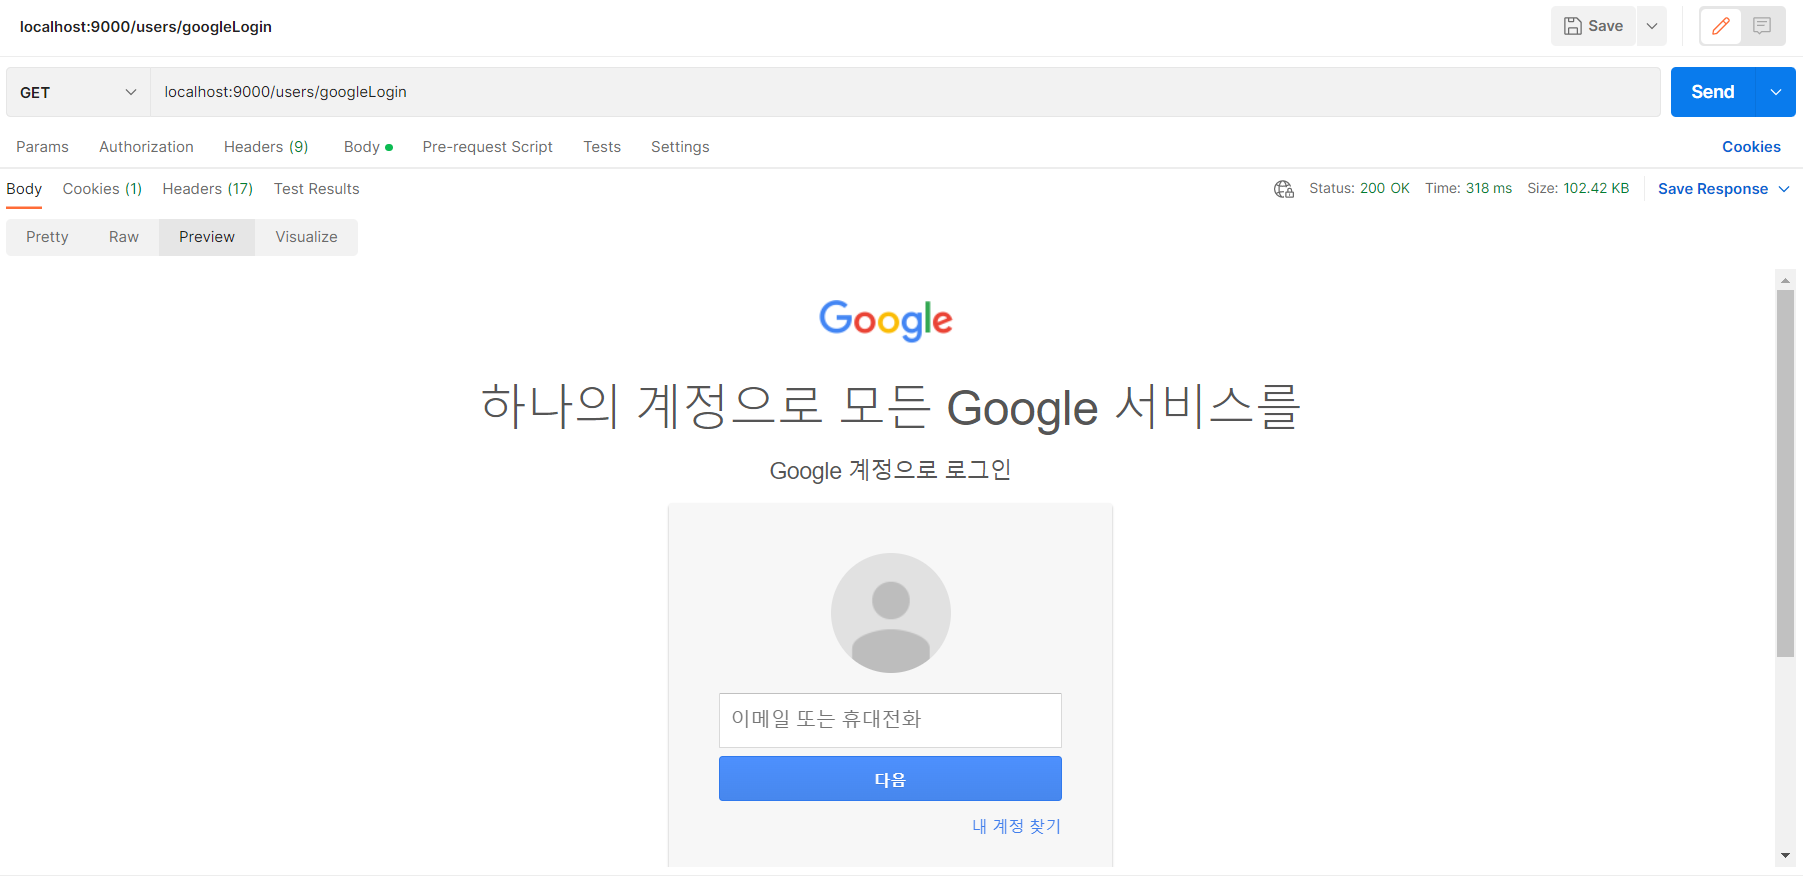This screenshot has width=1803, height=883.
Task: Focus the 이메일 또는 휴대전화 input field
Action: coord(890,720)
